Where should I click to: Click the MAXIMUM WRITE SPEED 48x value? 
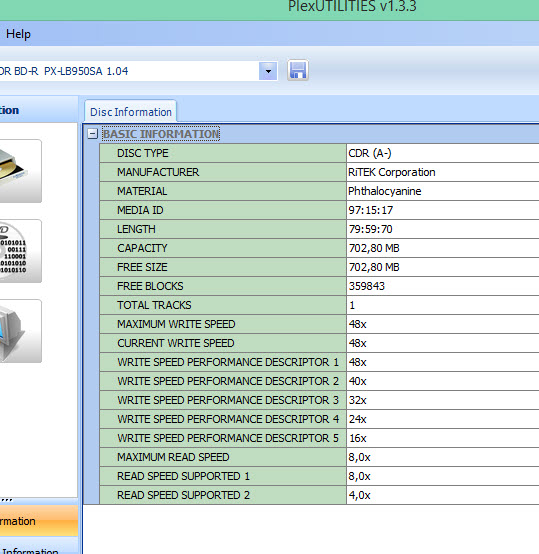357,324
